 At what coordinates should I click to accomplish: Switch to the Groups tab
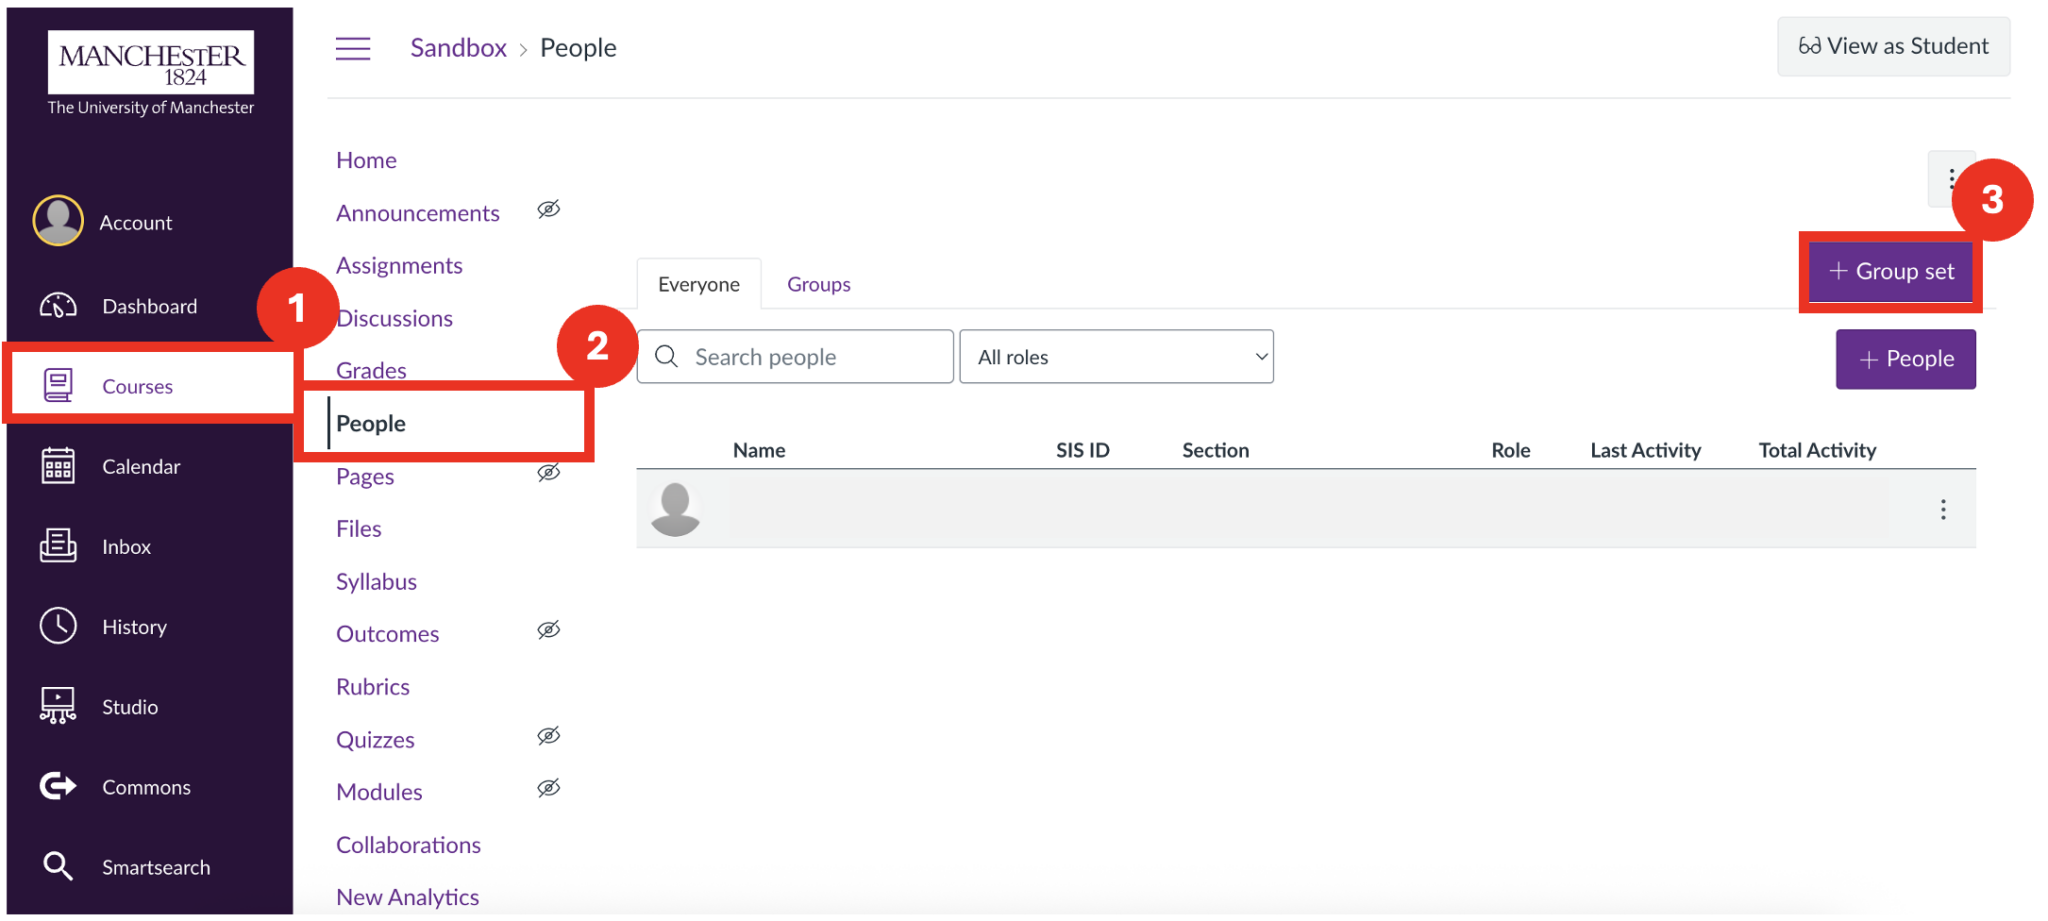point(818,284)
